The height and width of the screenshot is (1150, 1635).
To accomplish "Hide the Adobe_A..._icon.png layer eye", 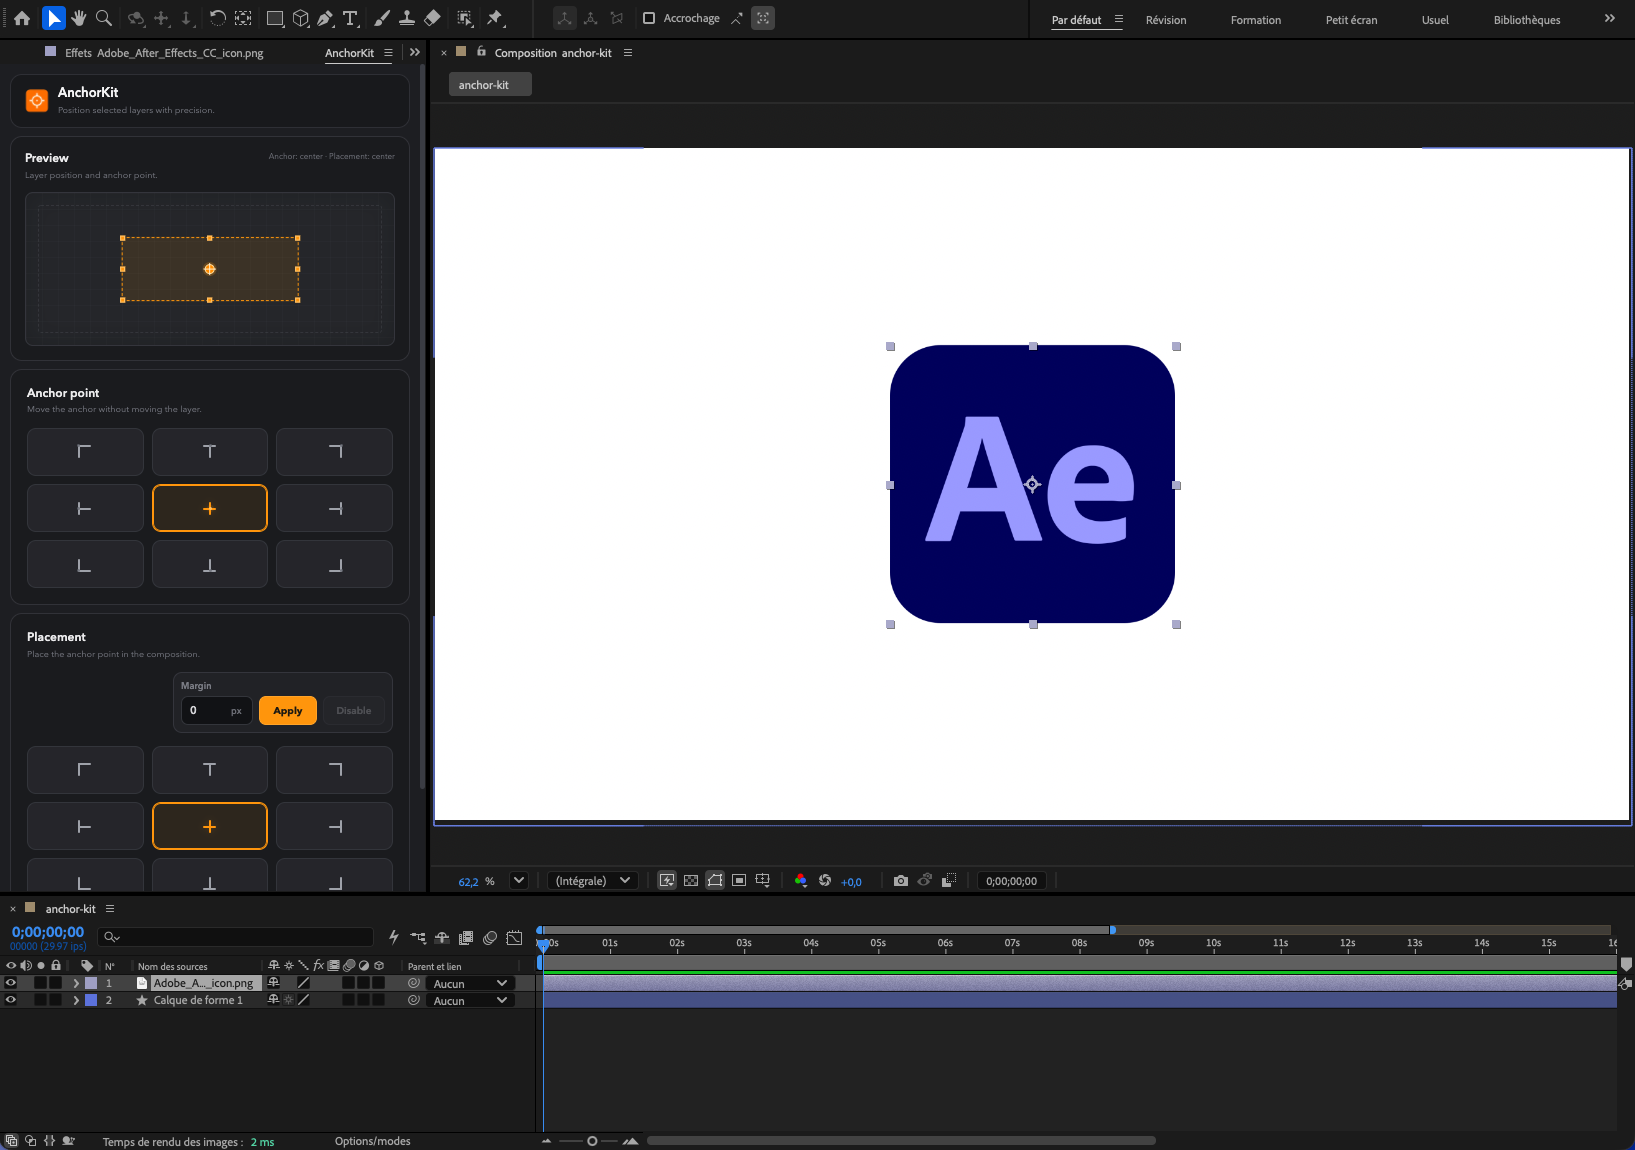I will pyautogui.click(x=11, y=983).
